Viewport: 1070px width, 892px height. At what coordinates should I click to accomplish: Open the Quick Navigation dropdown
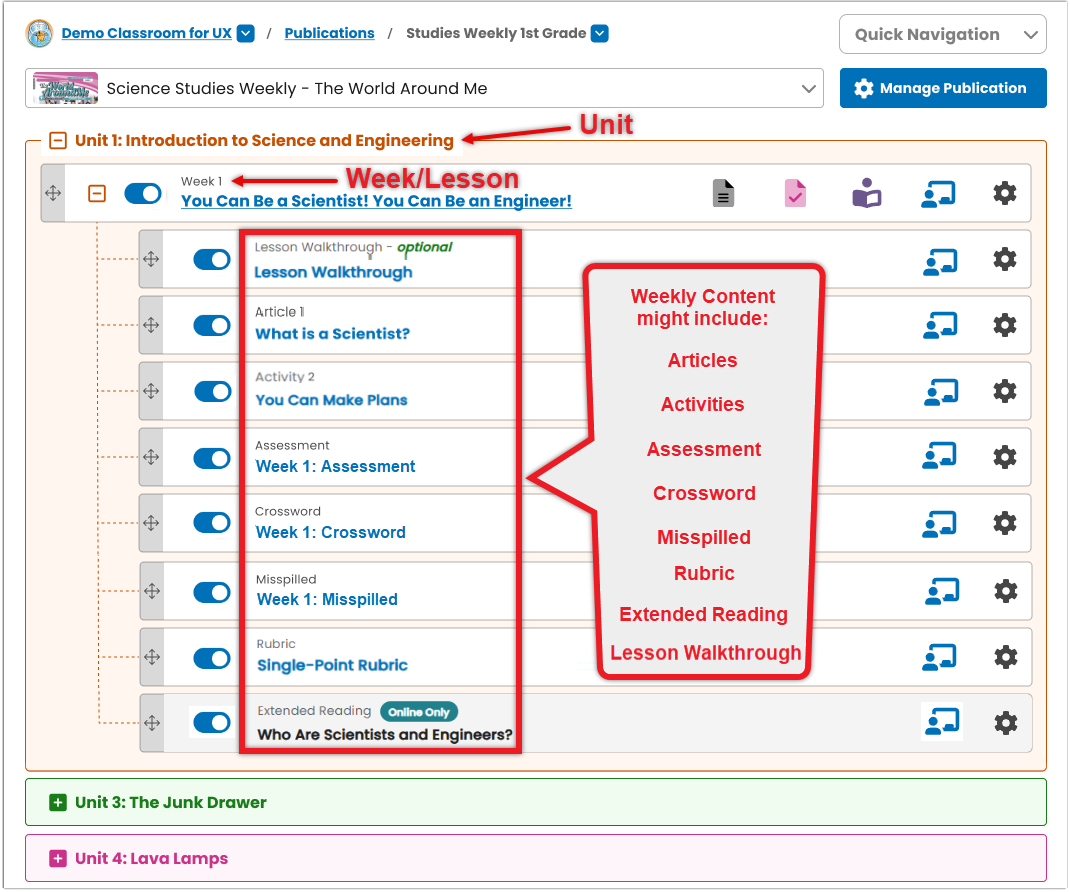942,34
